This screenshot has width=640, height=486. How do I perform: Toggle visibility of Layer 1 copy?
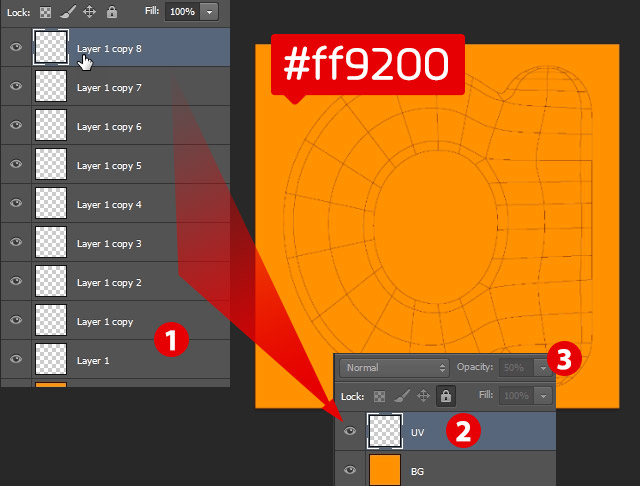click(16, 320)
